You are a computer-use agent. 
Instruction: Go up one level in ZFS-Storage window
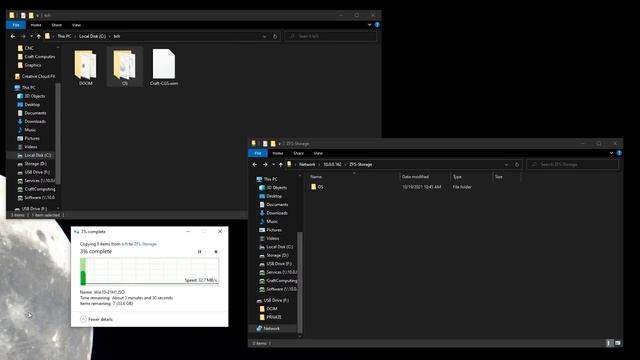281,164
